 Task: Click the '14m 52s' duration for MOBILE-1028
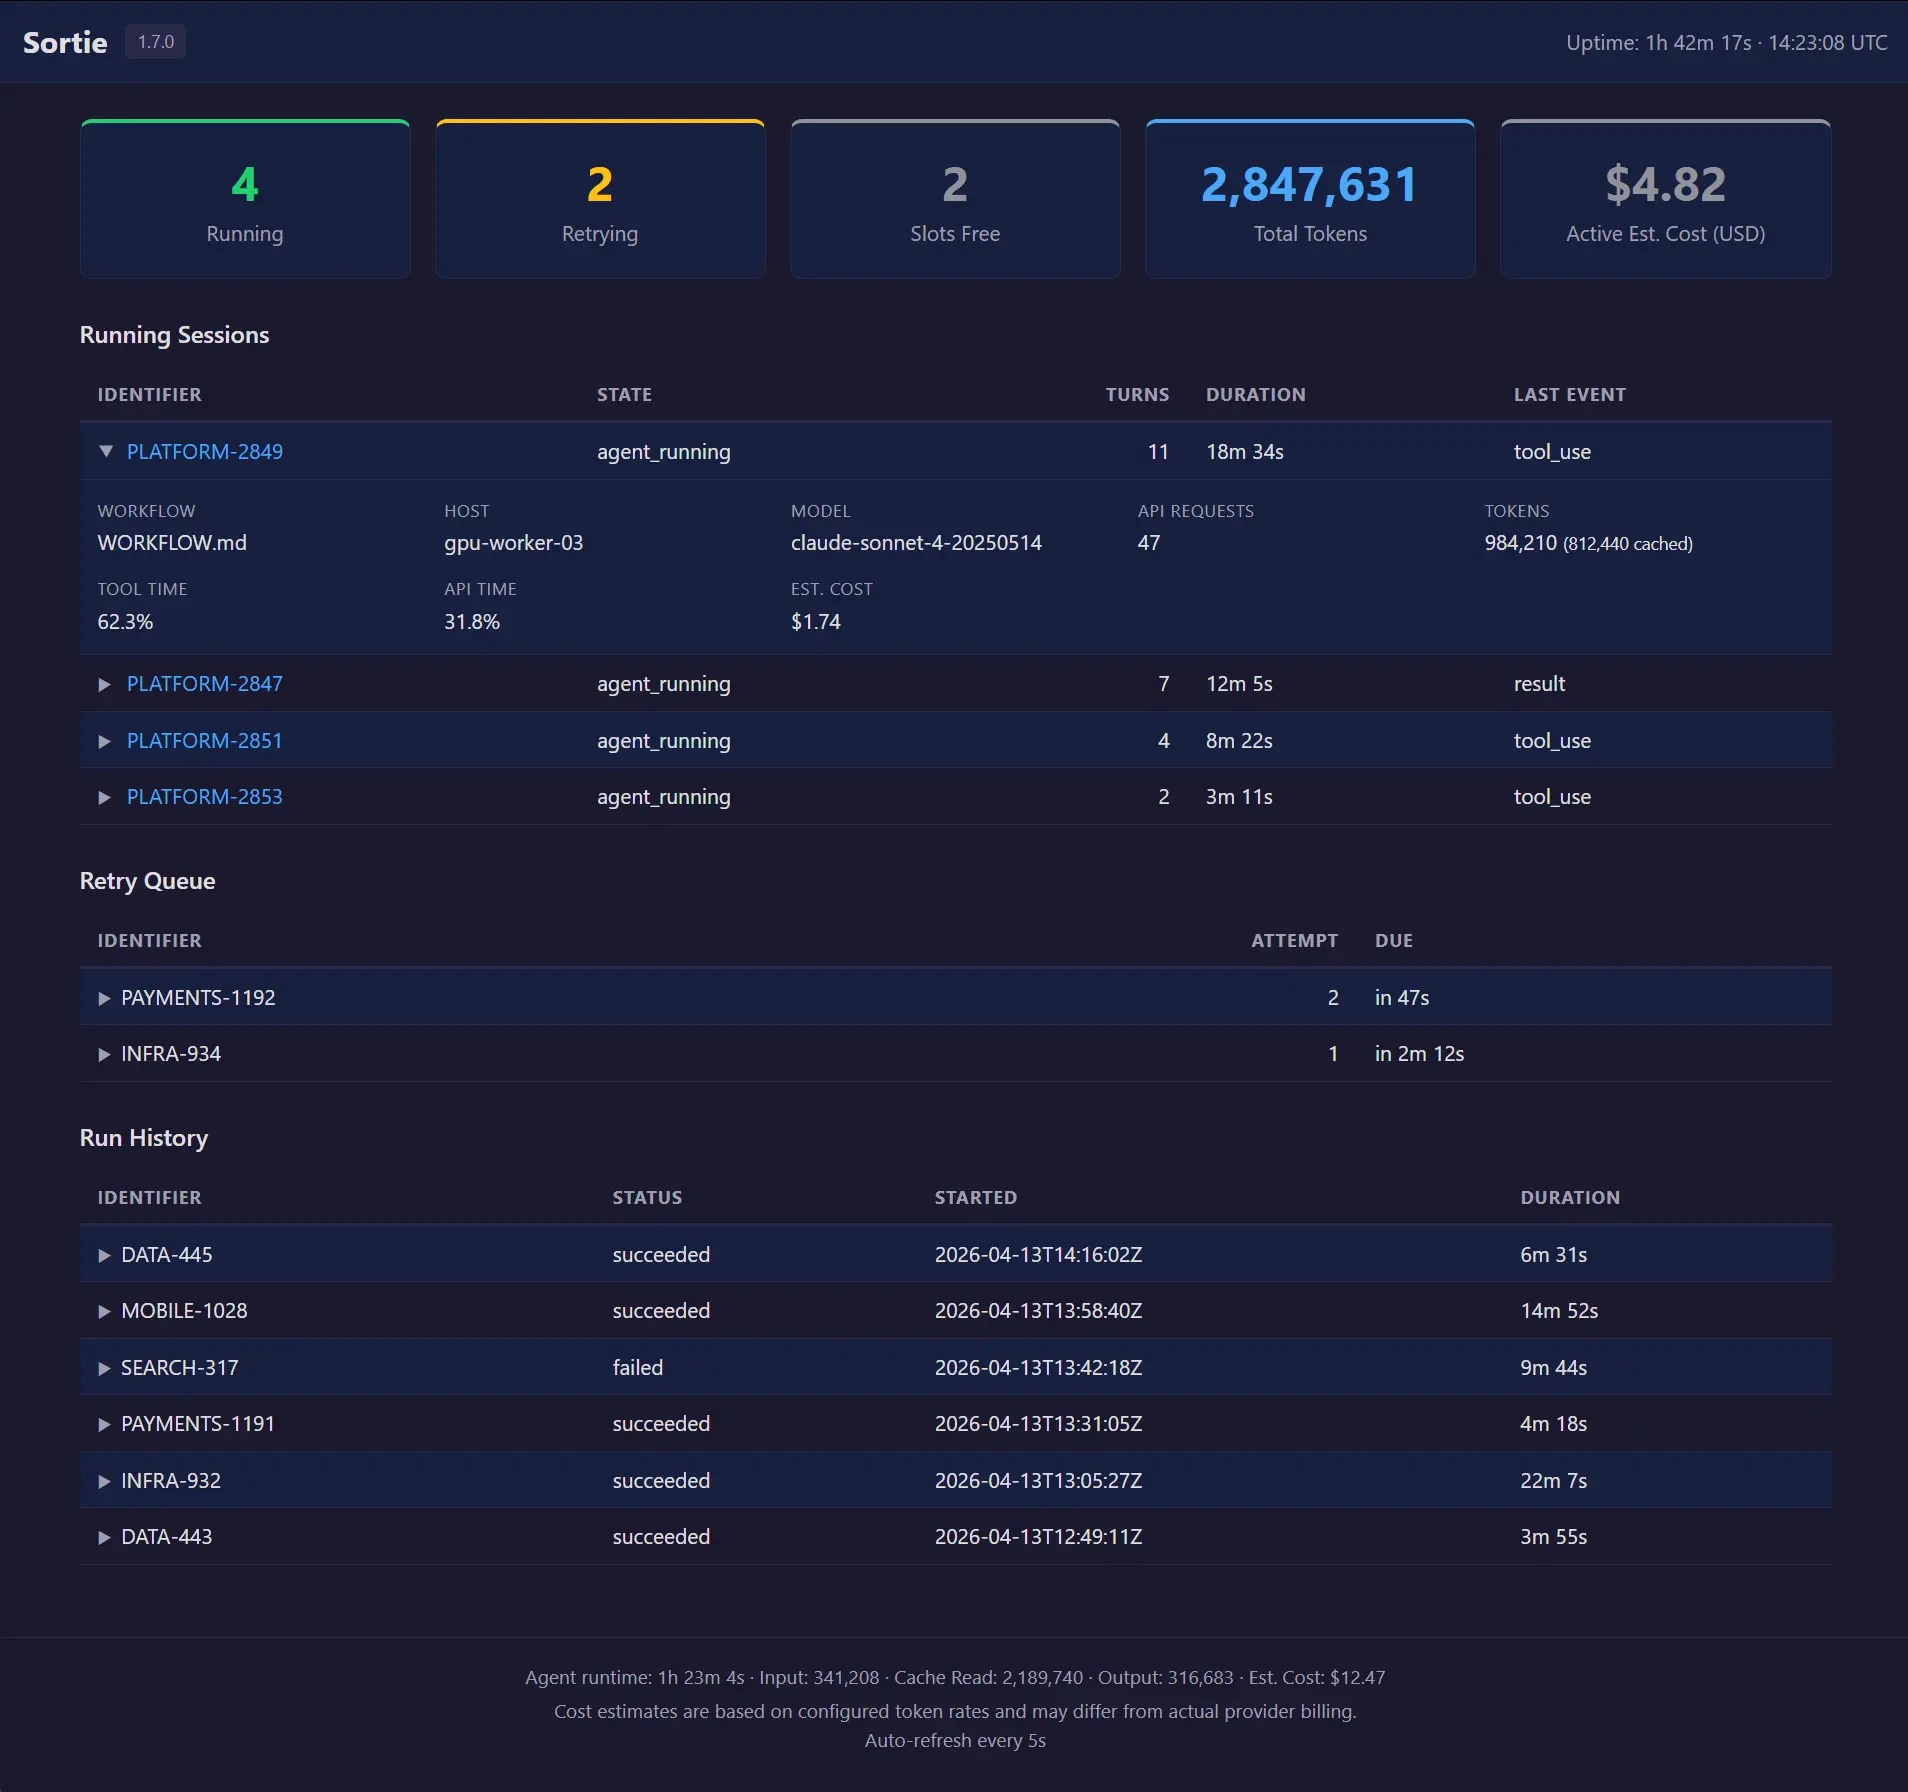[1559, 1311]
